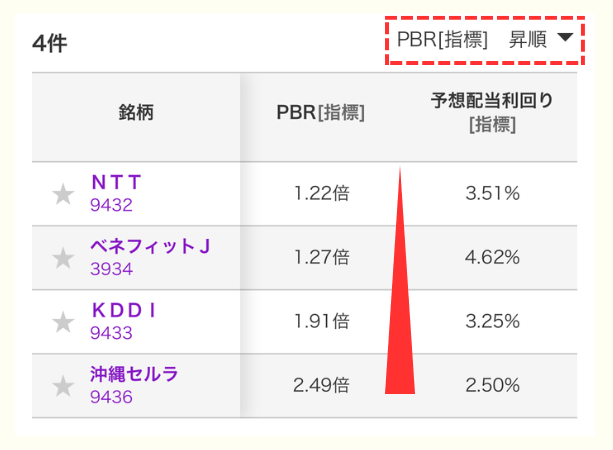The image size is (613, 450).
Task: Click stock code 3934
Action: [110, 269]
